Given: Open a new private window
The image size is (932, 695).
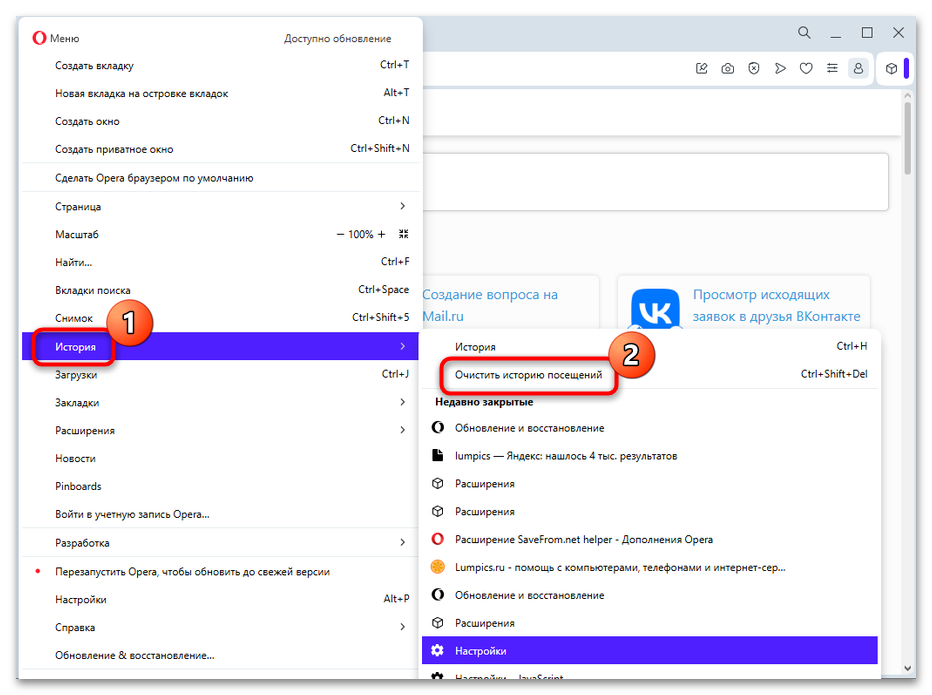Looking at the screenshot, I should tap(220, 149).
